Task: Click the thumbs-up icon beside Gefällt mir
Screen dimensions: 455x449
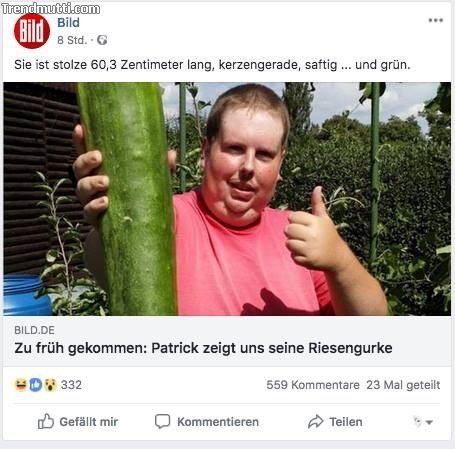Action: point(46,421)
